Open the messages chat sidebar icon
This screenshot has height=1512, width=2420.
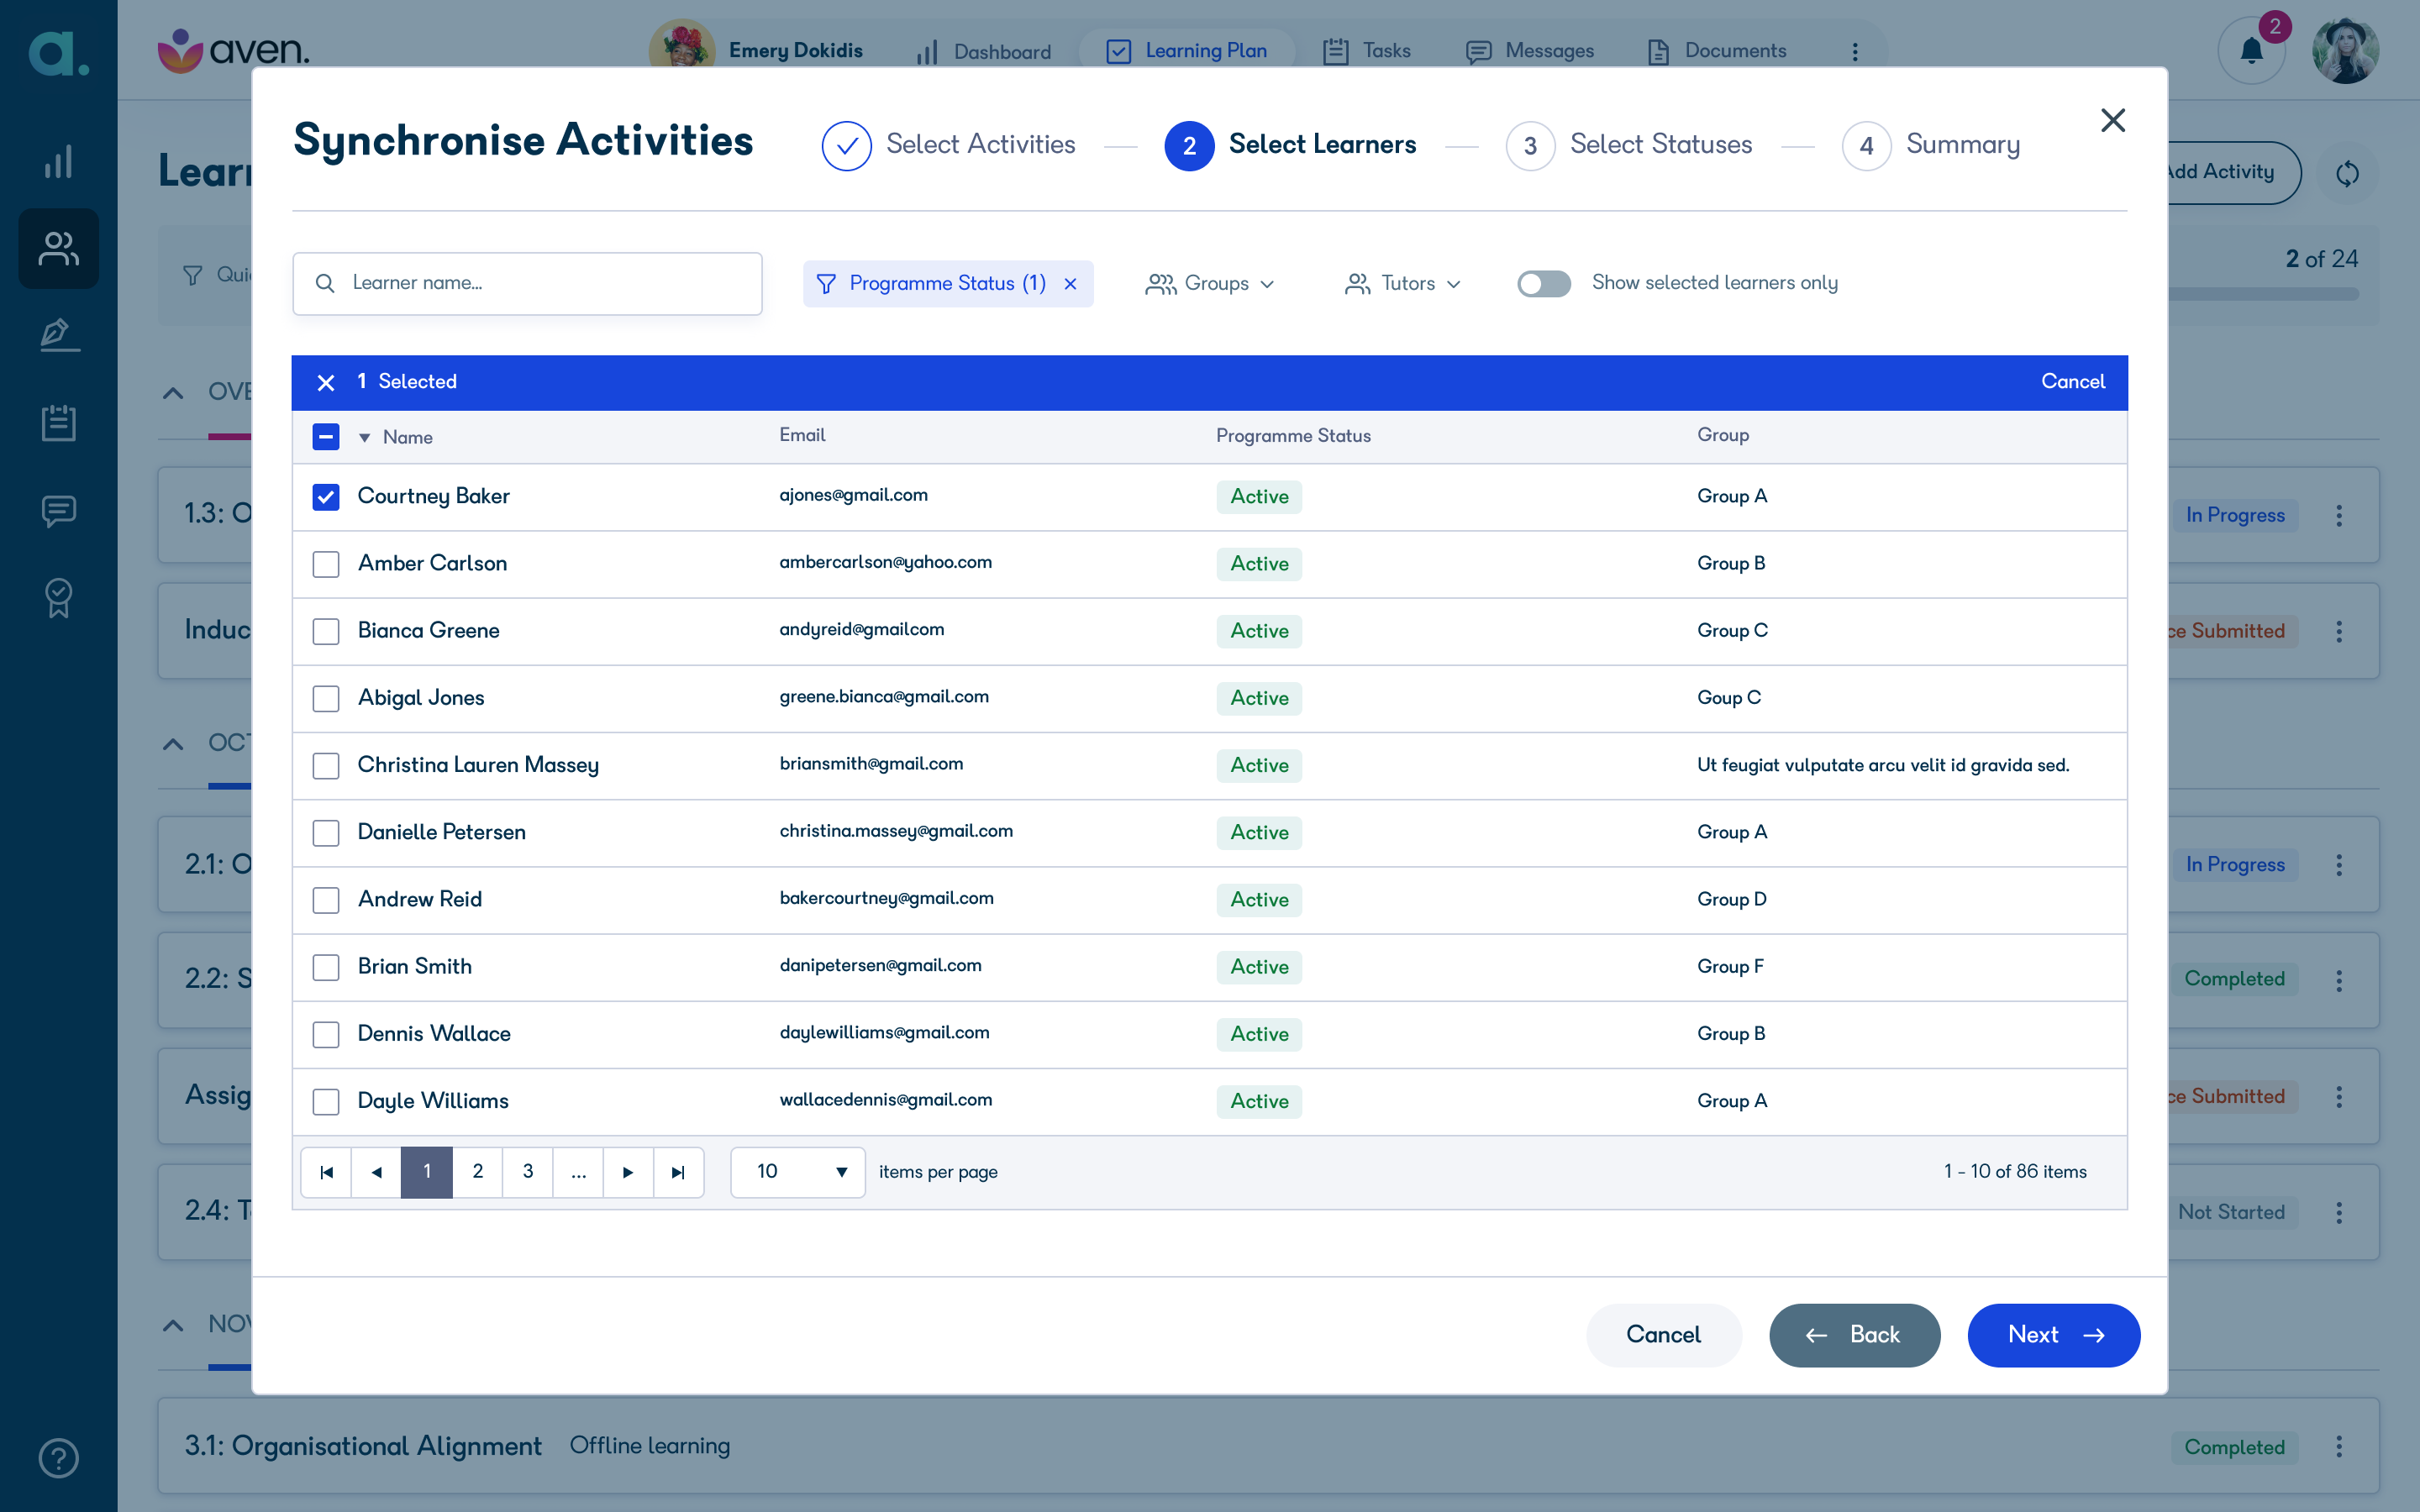[58, 511]
